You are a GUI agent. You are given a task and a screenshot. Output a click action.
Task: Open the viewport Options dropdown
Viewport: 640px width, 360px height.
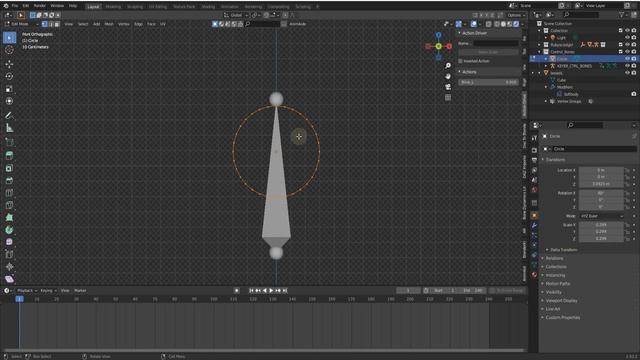(x=516, y=15)
